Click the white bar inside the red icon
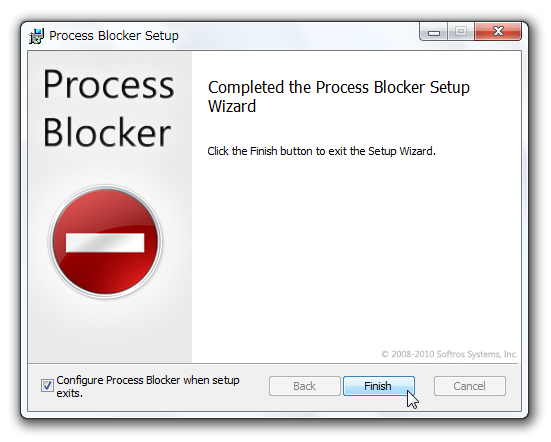This screenshot has height=442, width=551. [x=105, y=242]
